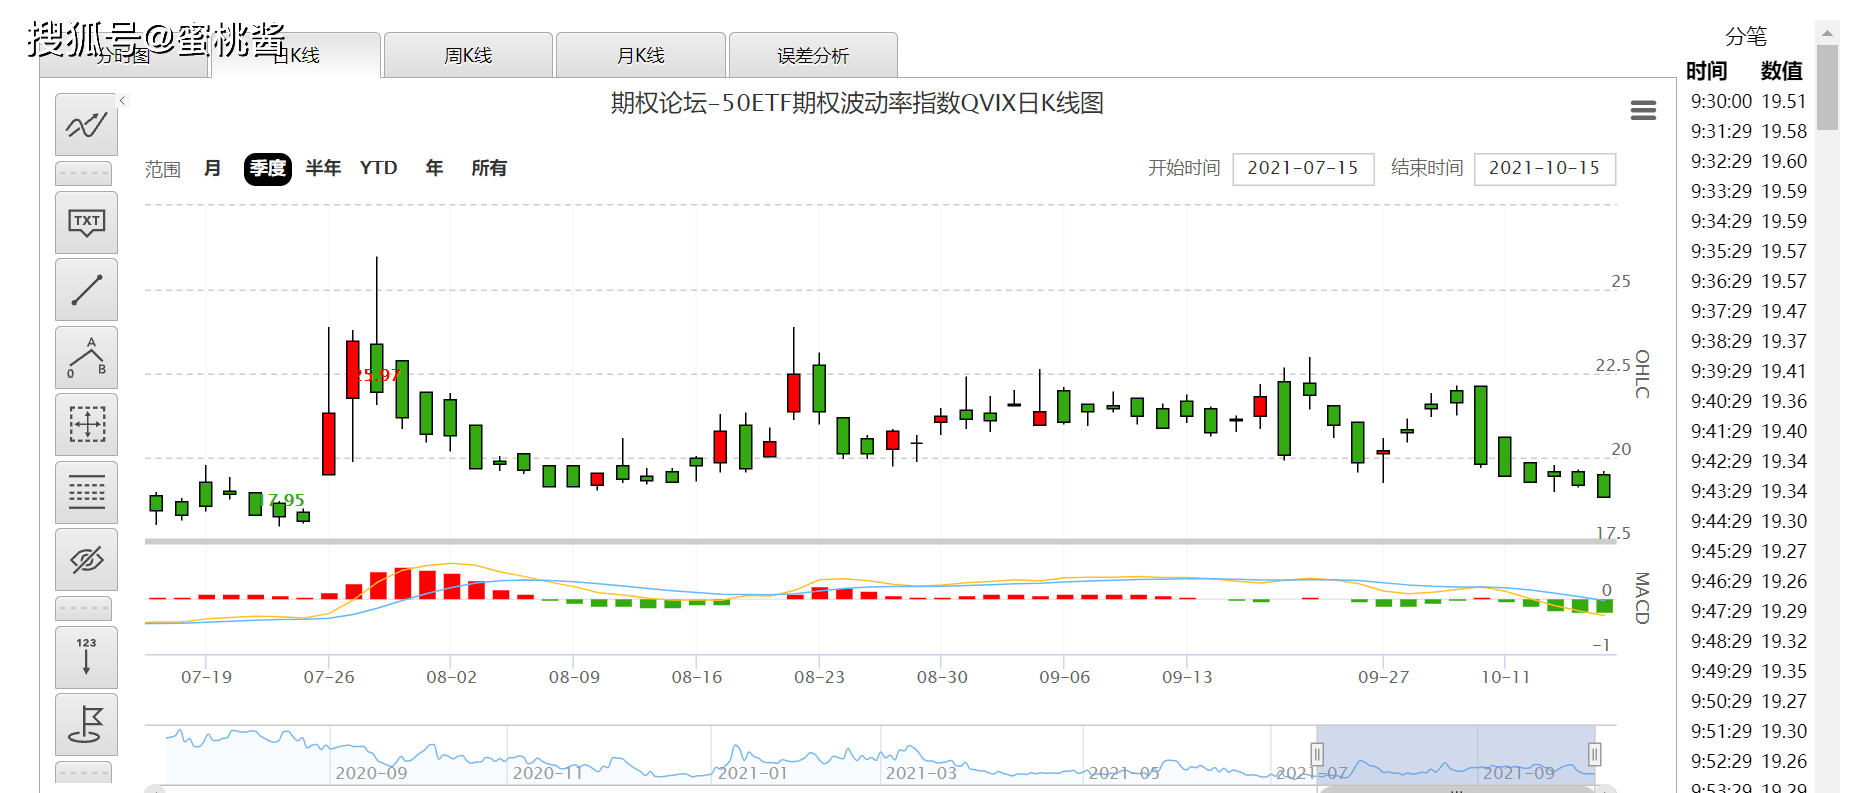This screenshot has width=1873, height=793.
Task: Select the 9:37:29 19.47 tick row
Action: tap(1748, 311)
